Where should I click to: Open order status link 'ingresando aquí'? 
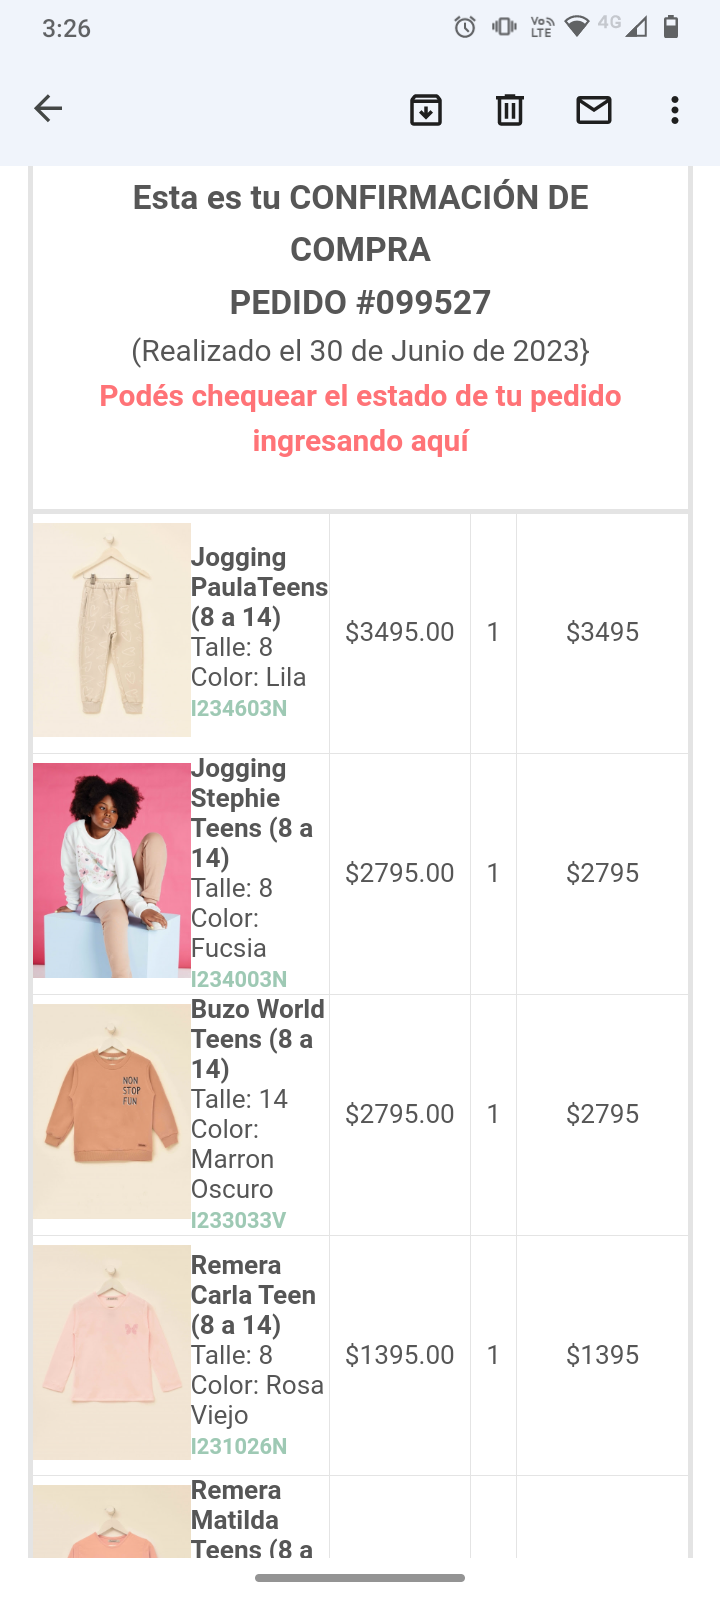[360, 441]
